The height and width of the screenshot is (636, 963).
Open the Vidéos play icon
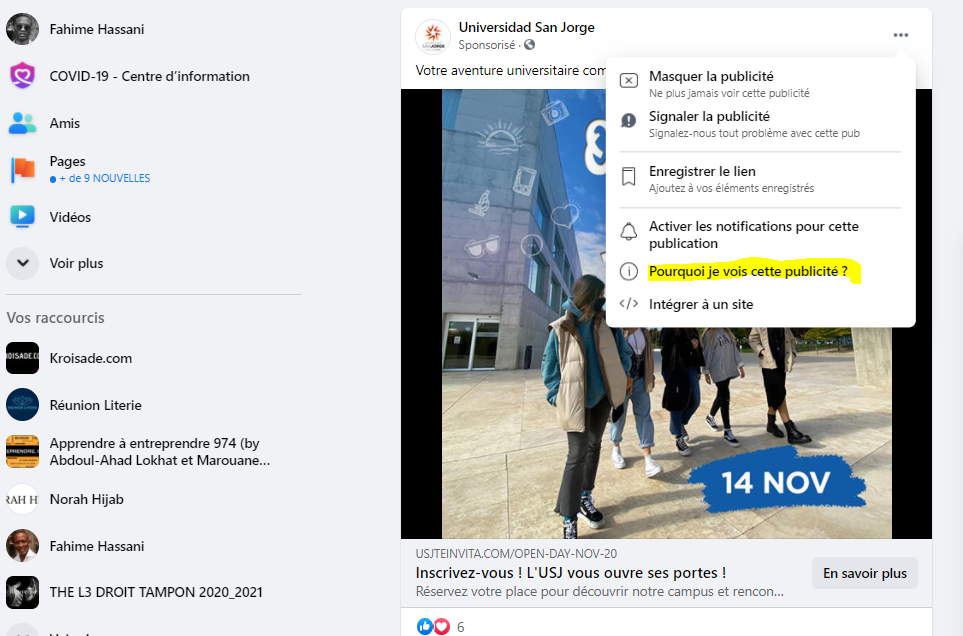coord(22,217)
